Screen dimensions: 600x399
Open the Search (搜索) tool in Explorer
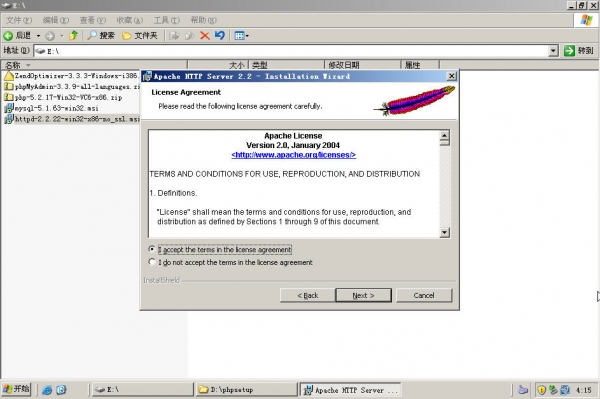point(101,36)
